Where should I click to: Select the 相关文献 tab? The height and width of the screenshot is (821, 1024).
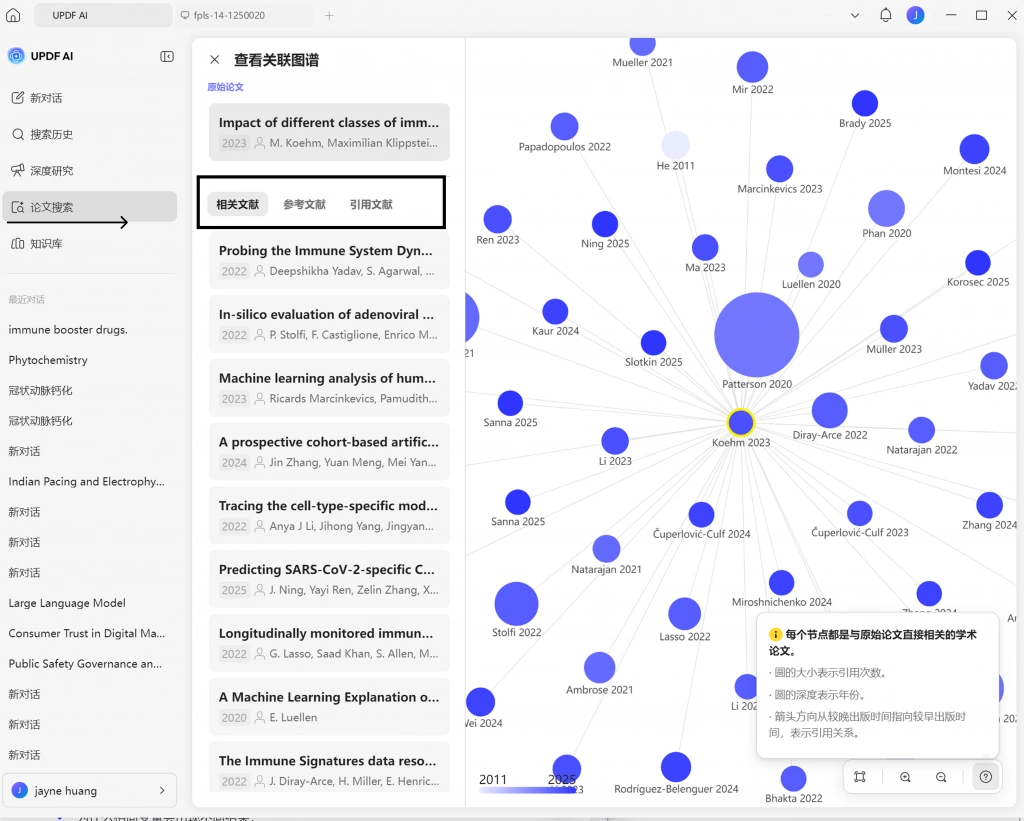[x=238, y=204]
